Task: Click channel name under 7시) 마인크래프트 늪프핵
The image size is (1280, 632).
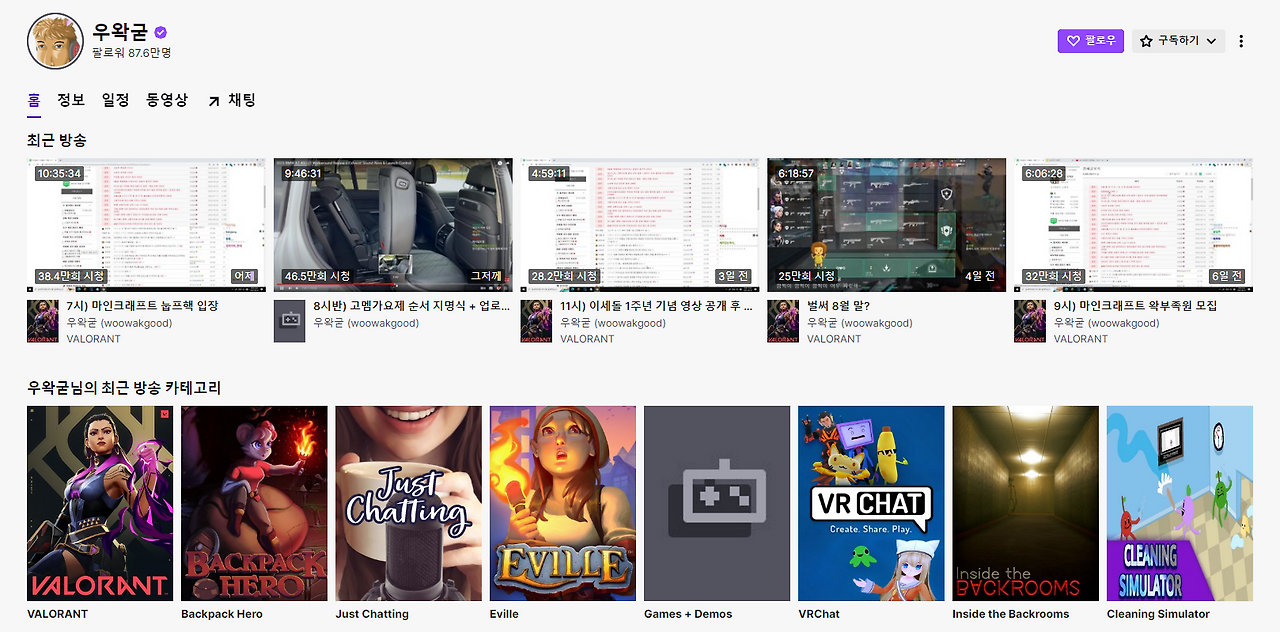Action: (119, 323)
